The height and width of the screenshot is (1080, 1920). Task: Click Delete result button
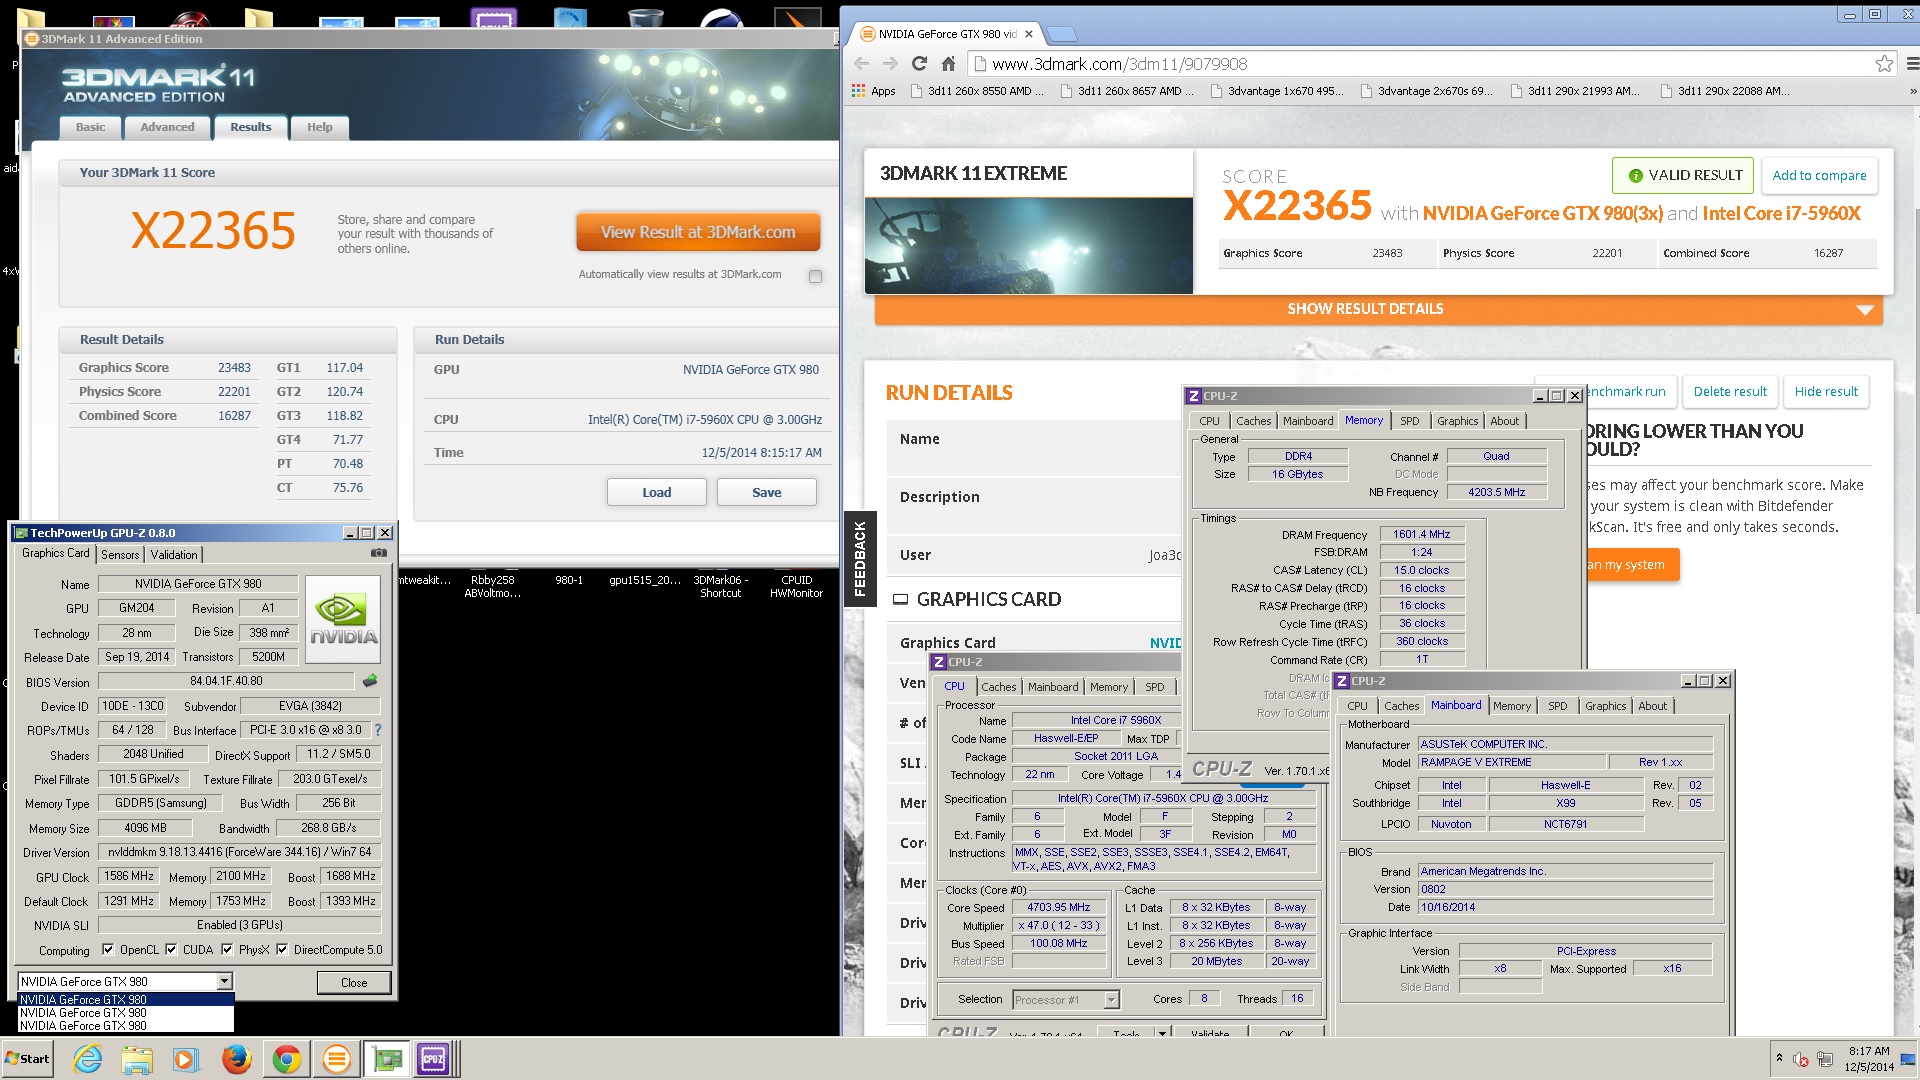[x=1730, y=392]
